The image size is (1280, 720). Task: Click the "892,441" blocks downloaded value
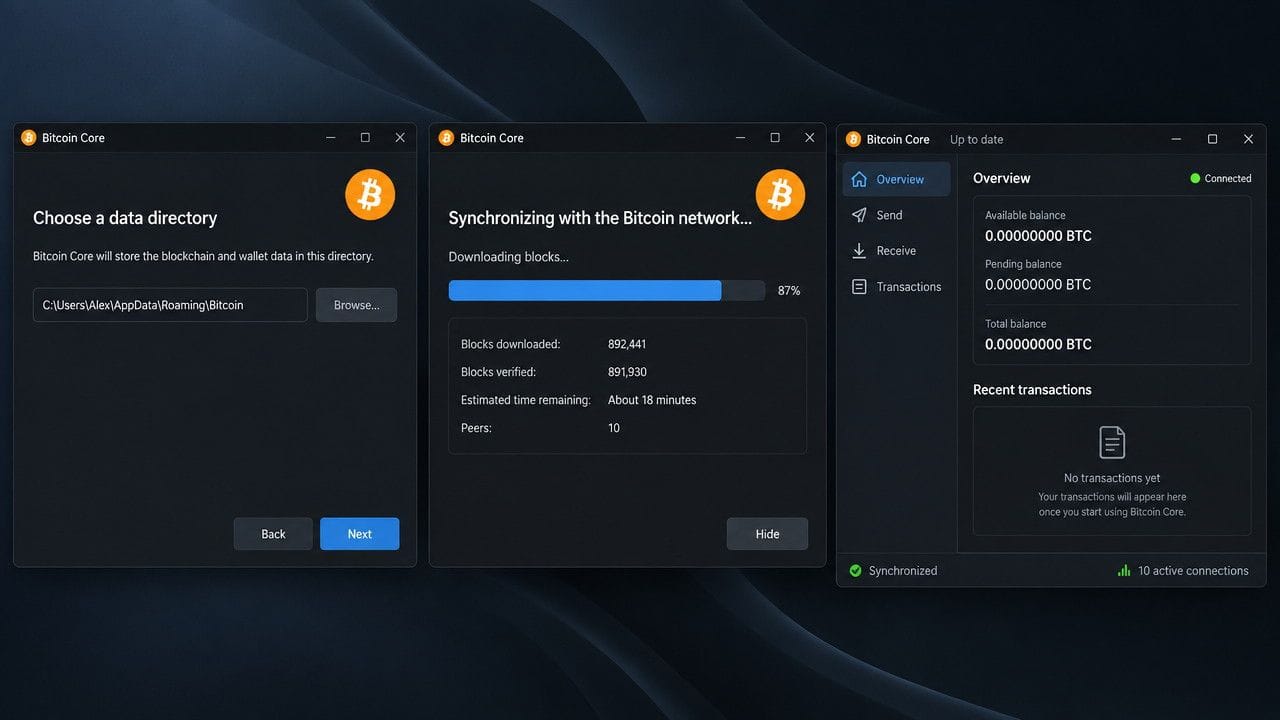[x=627, y=344]
